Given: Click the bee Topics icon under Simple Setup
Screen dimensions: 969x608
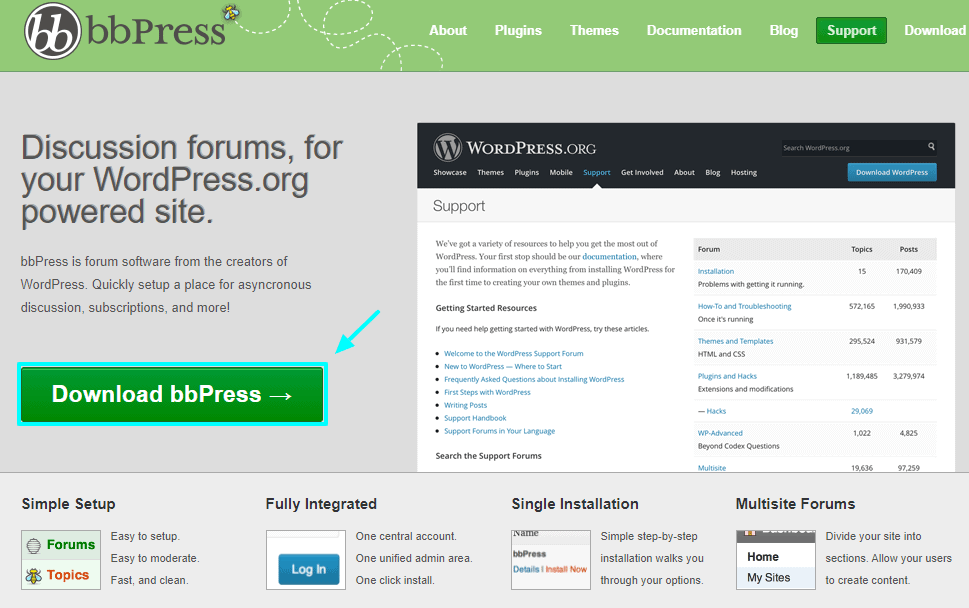Looking at the screenshot, I should pos(33,576).
